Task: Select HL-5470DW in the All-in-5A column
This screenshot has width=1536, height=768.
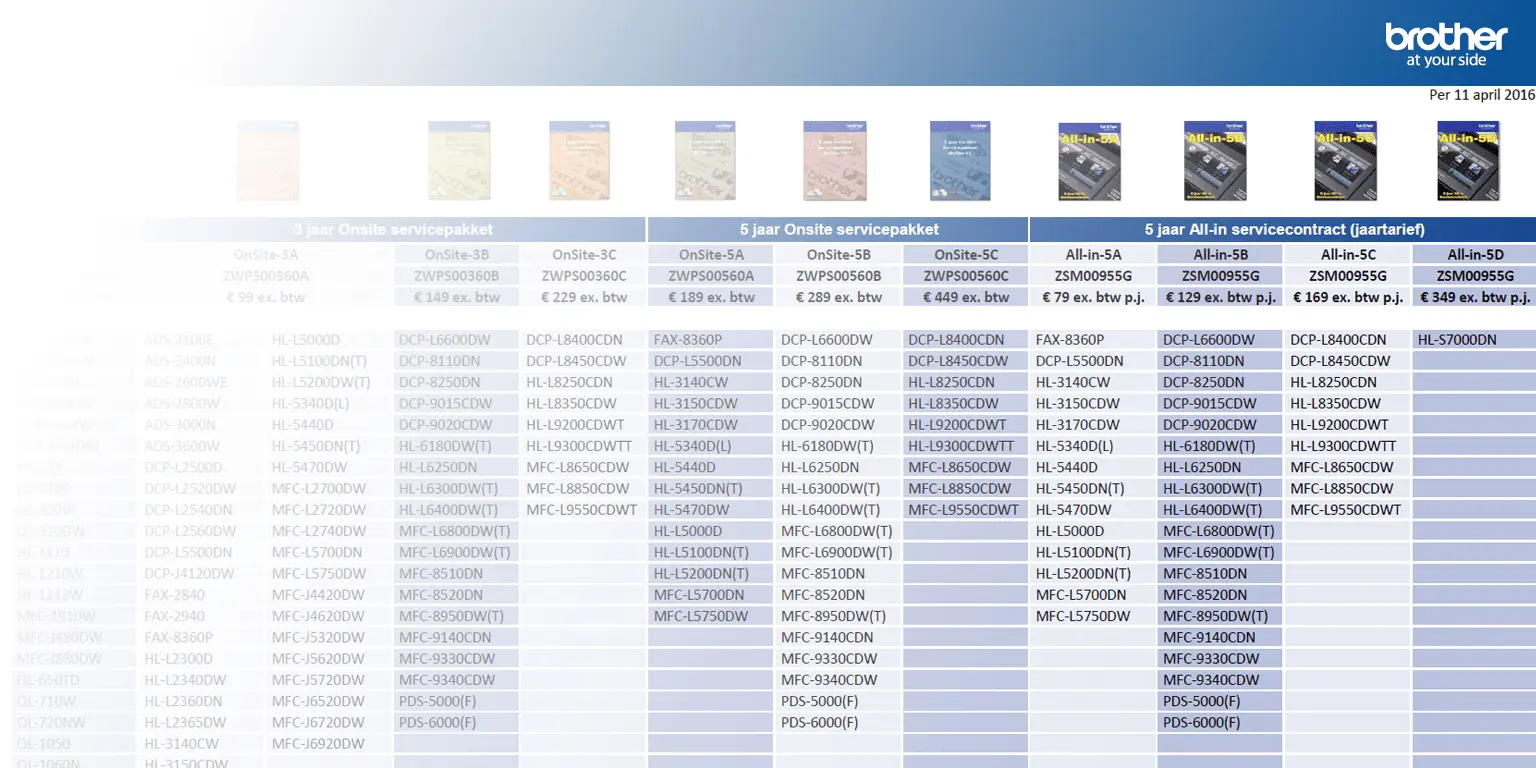Action: point(1074,510)
